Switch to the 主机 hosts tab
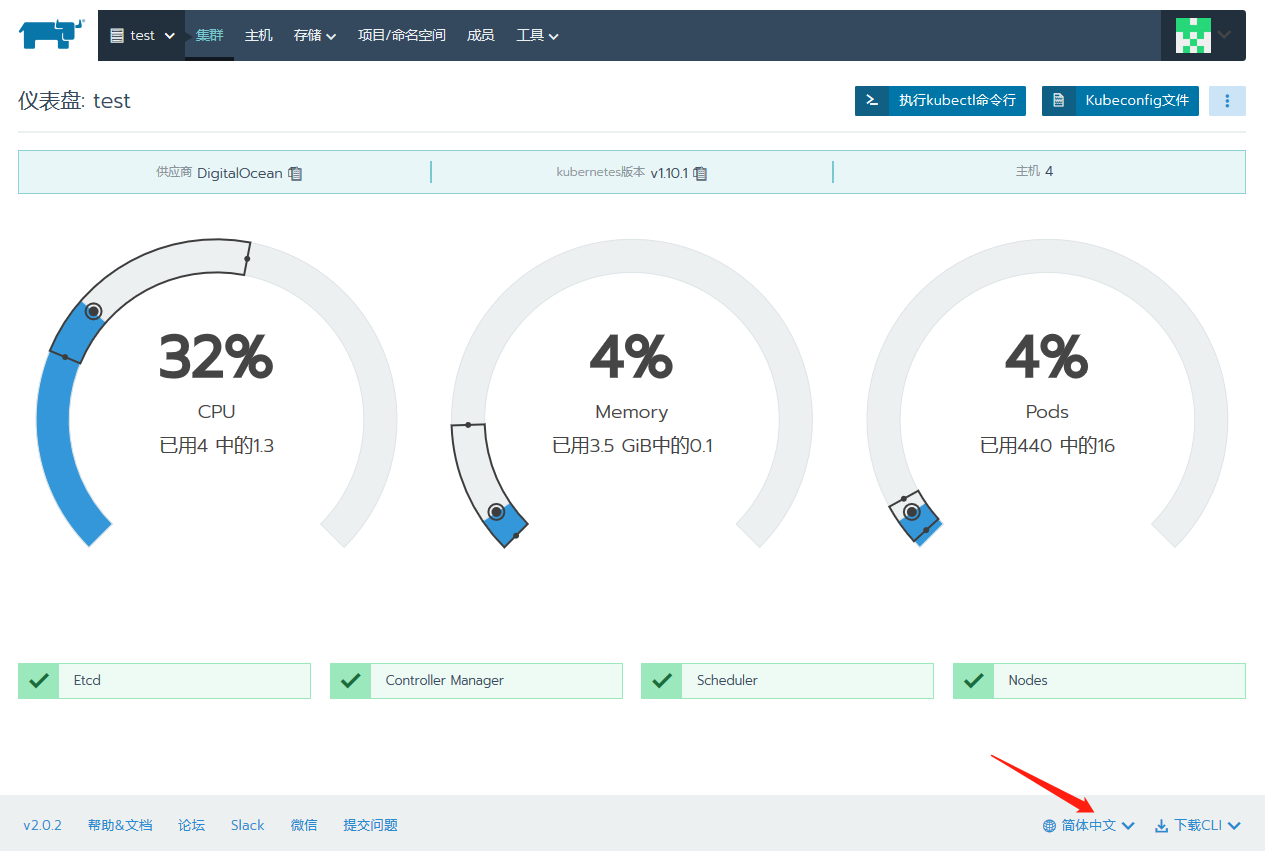Image resolution: width=1265 pixels, height=851 pixels. [258, 35]
